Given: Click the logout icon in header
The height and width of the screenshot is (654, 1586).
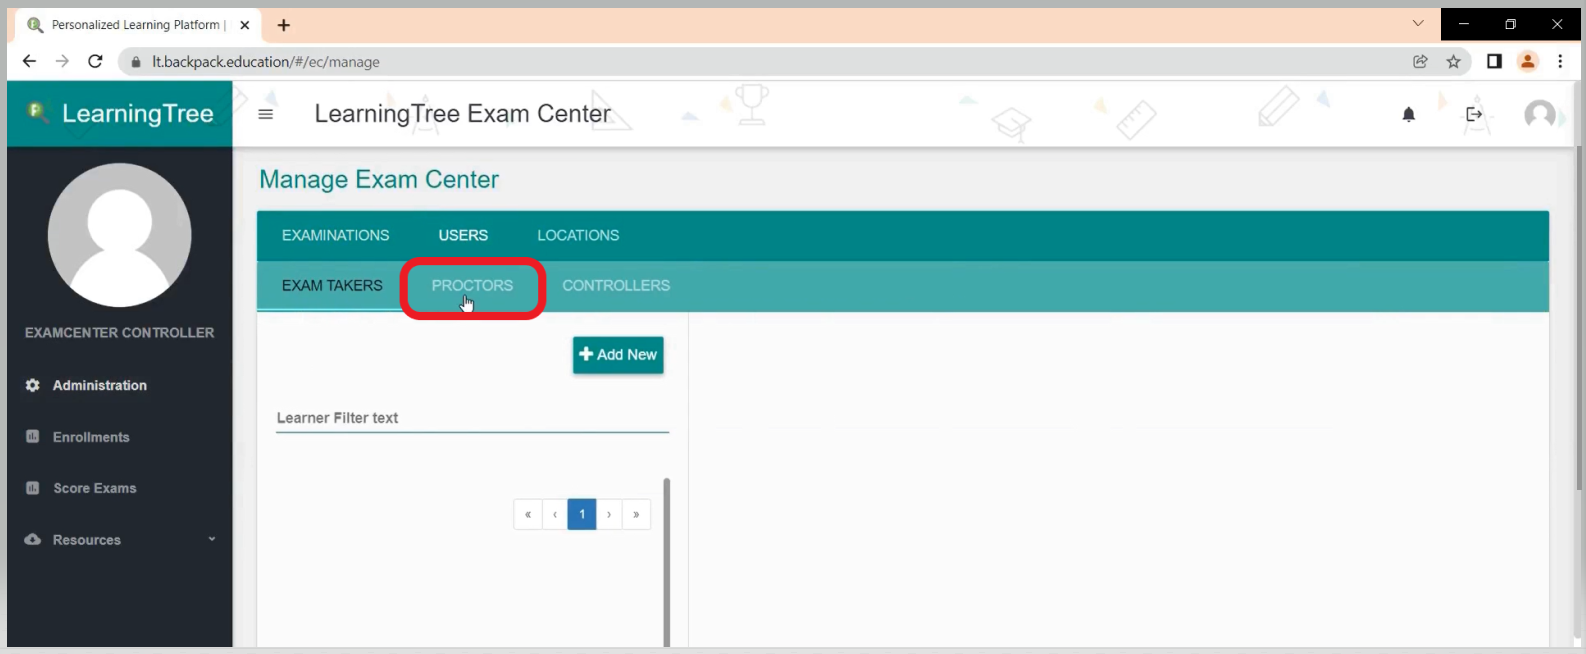Looking at the screenshot, I should coord(1473,115).
